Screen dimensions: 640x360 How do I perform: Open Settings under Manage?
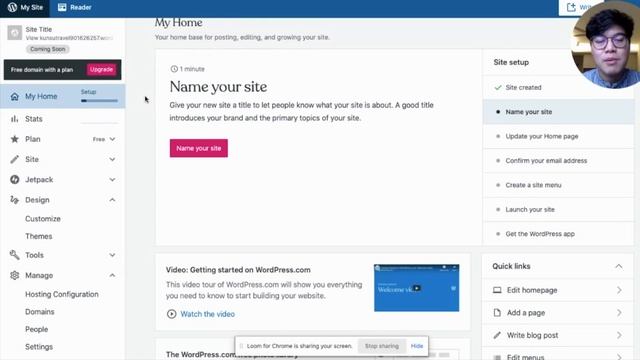click(x=39, y=347)
